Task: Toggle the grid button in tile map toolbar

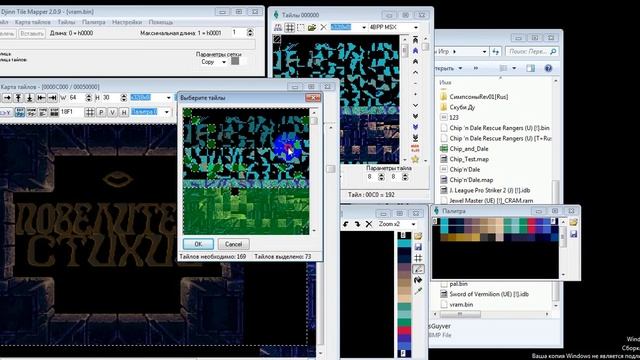Action: [x=90, y=112]
